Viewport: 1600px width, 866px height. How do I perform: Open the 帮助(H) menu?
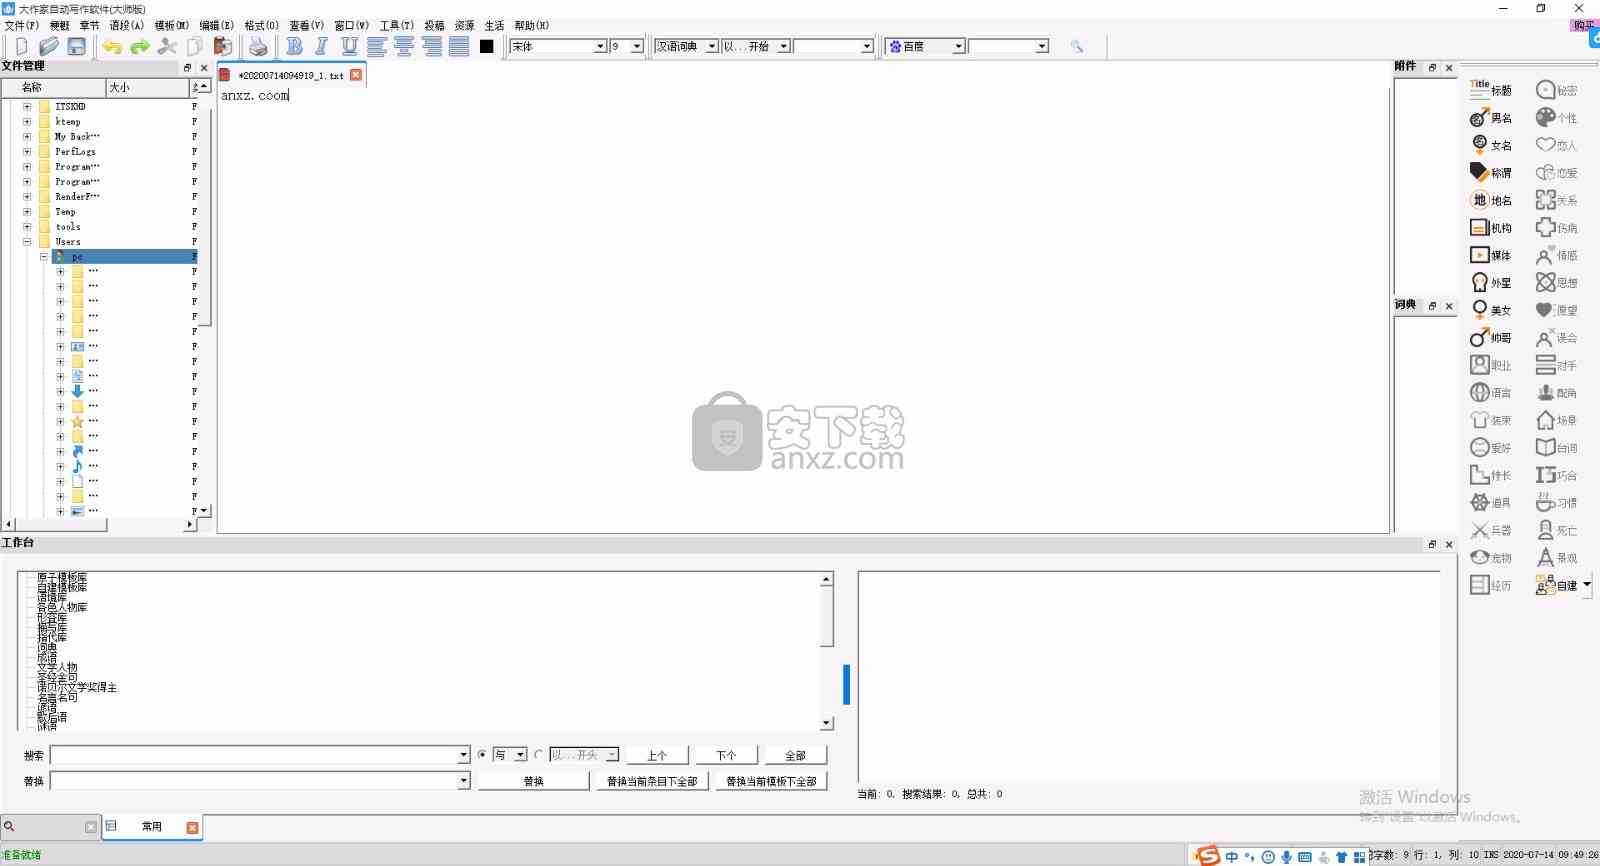tap(532, 25)
